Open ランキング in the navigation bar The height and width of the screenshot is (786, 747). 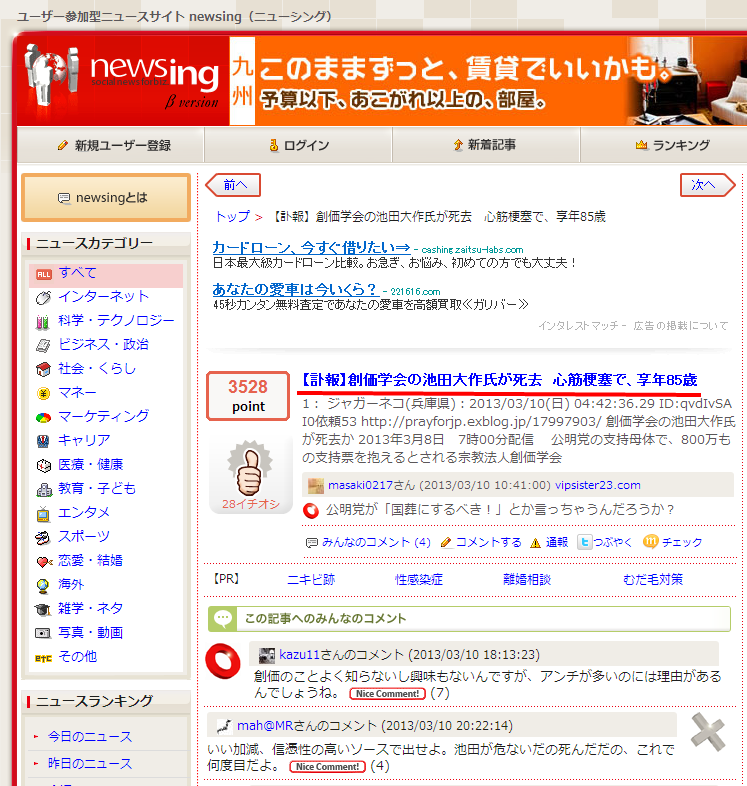(x=673, y=145)
